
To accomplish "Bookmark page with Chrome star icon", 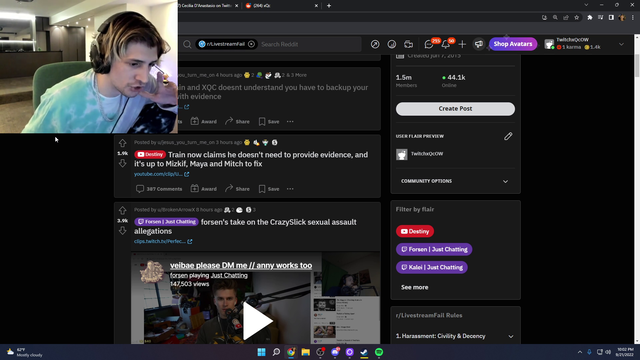I will pos(576,18).
